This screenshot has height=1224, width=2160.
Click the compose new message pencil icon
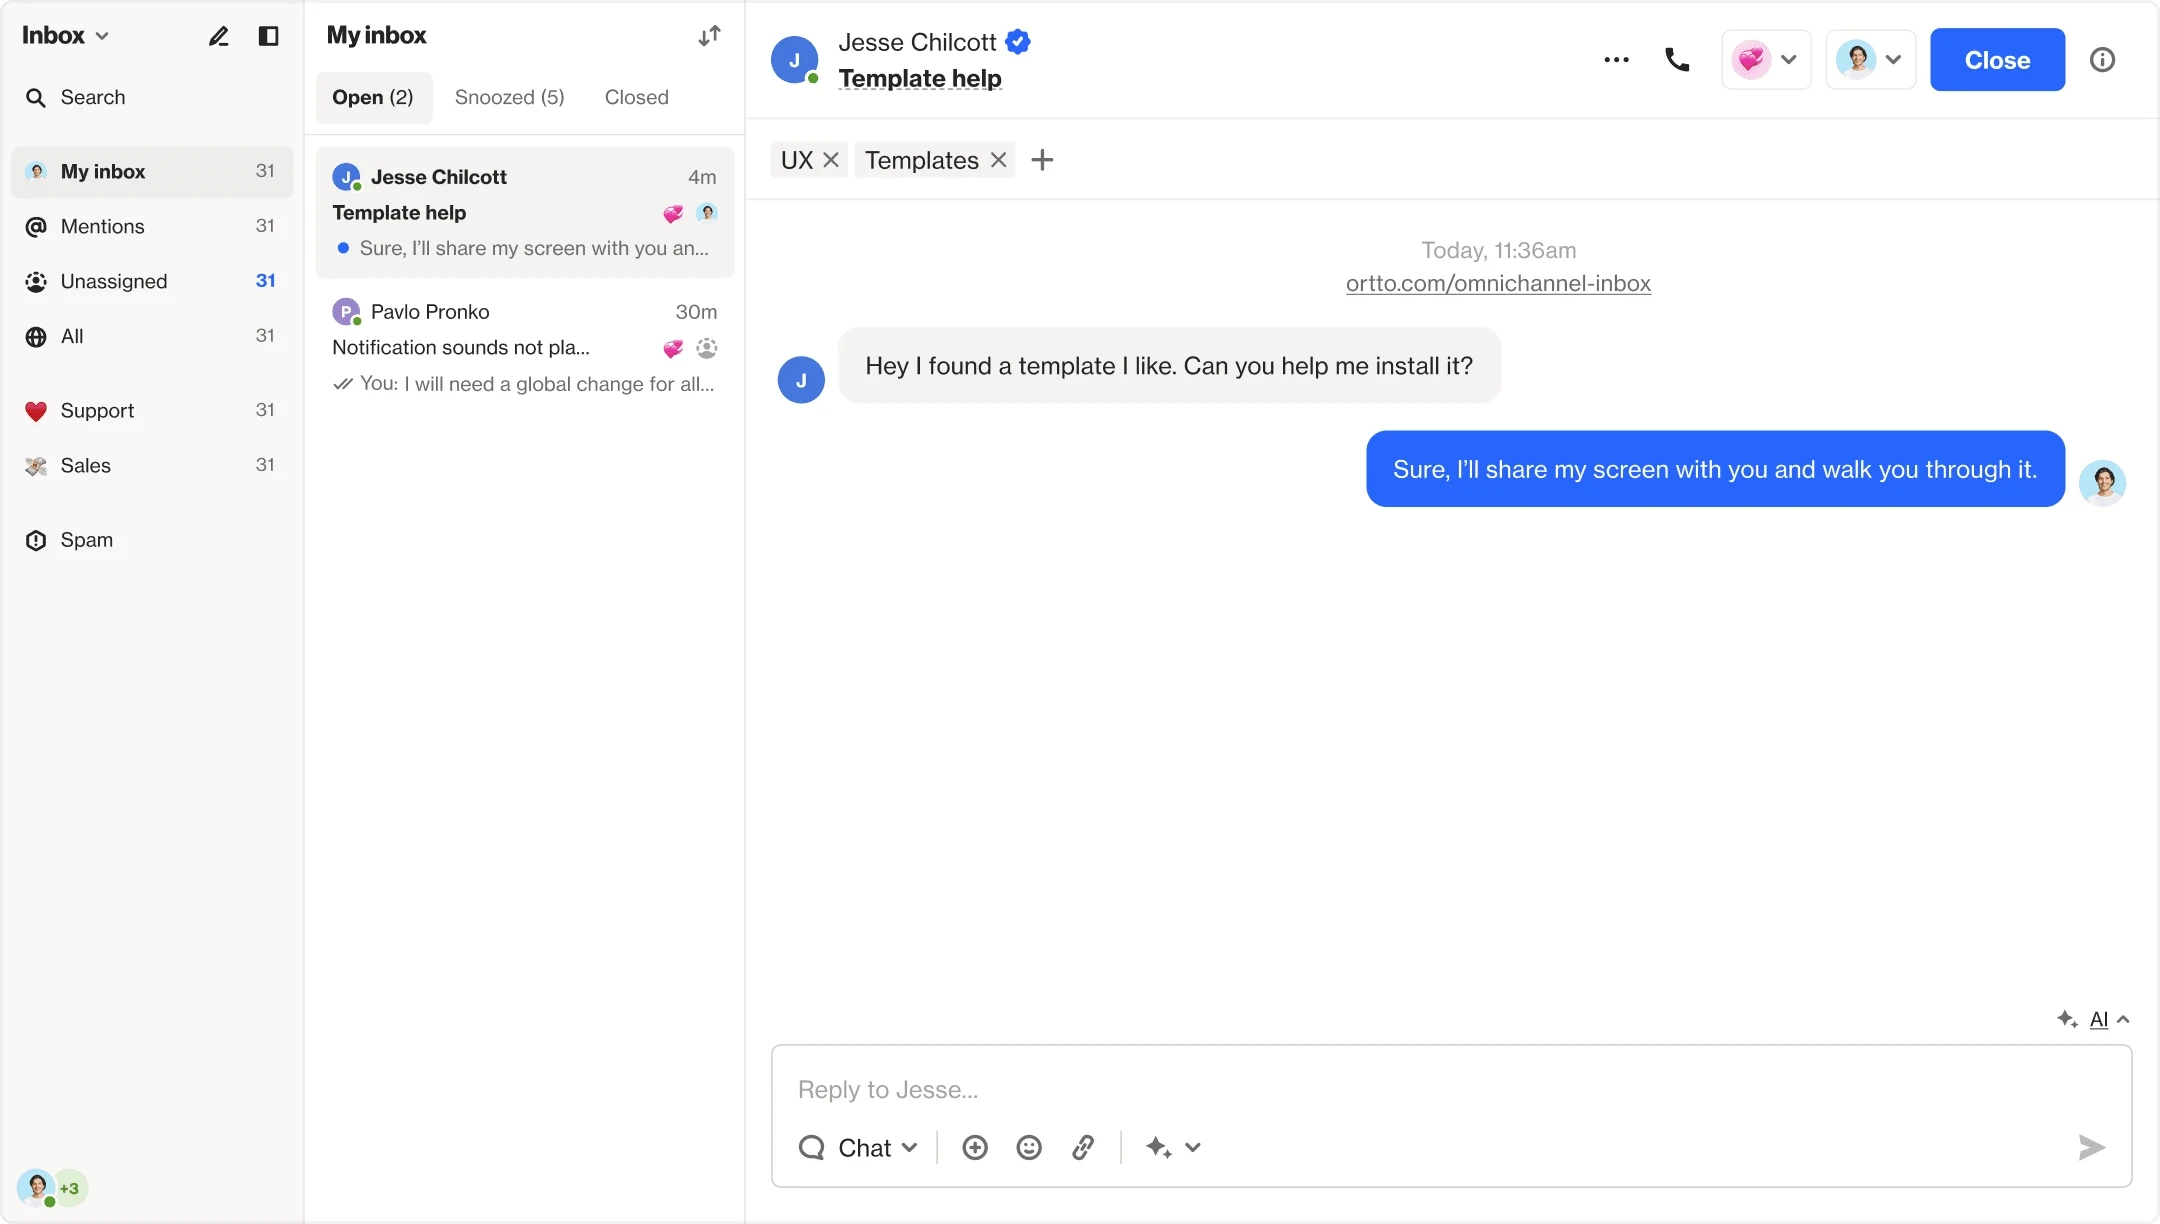[218, 37]
